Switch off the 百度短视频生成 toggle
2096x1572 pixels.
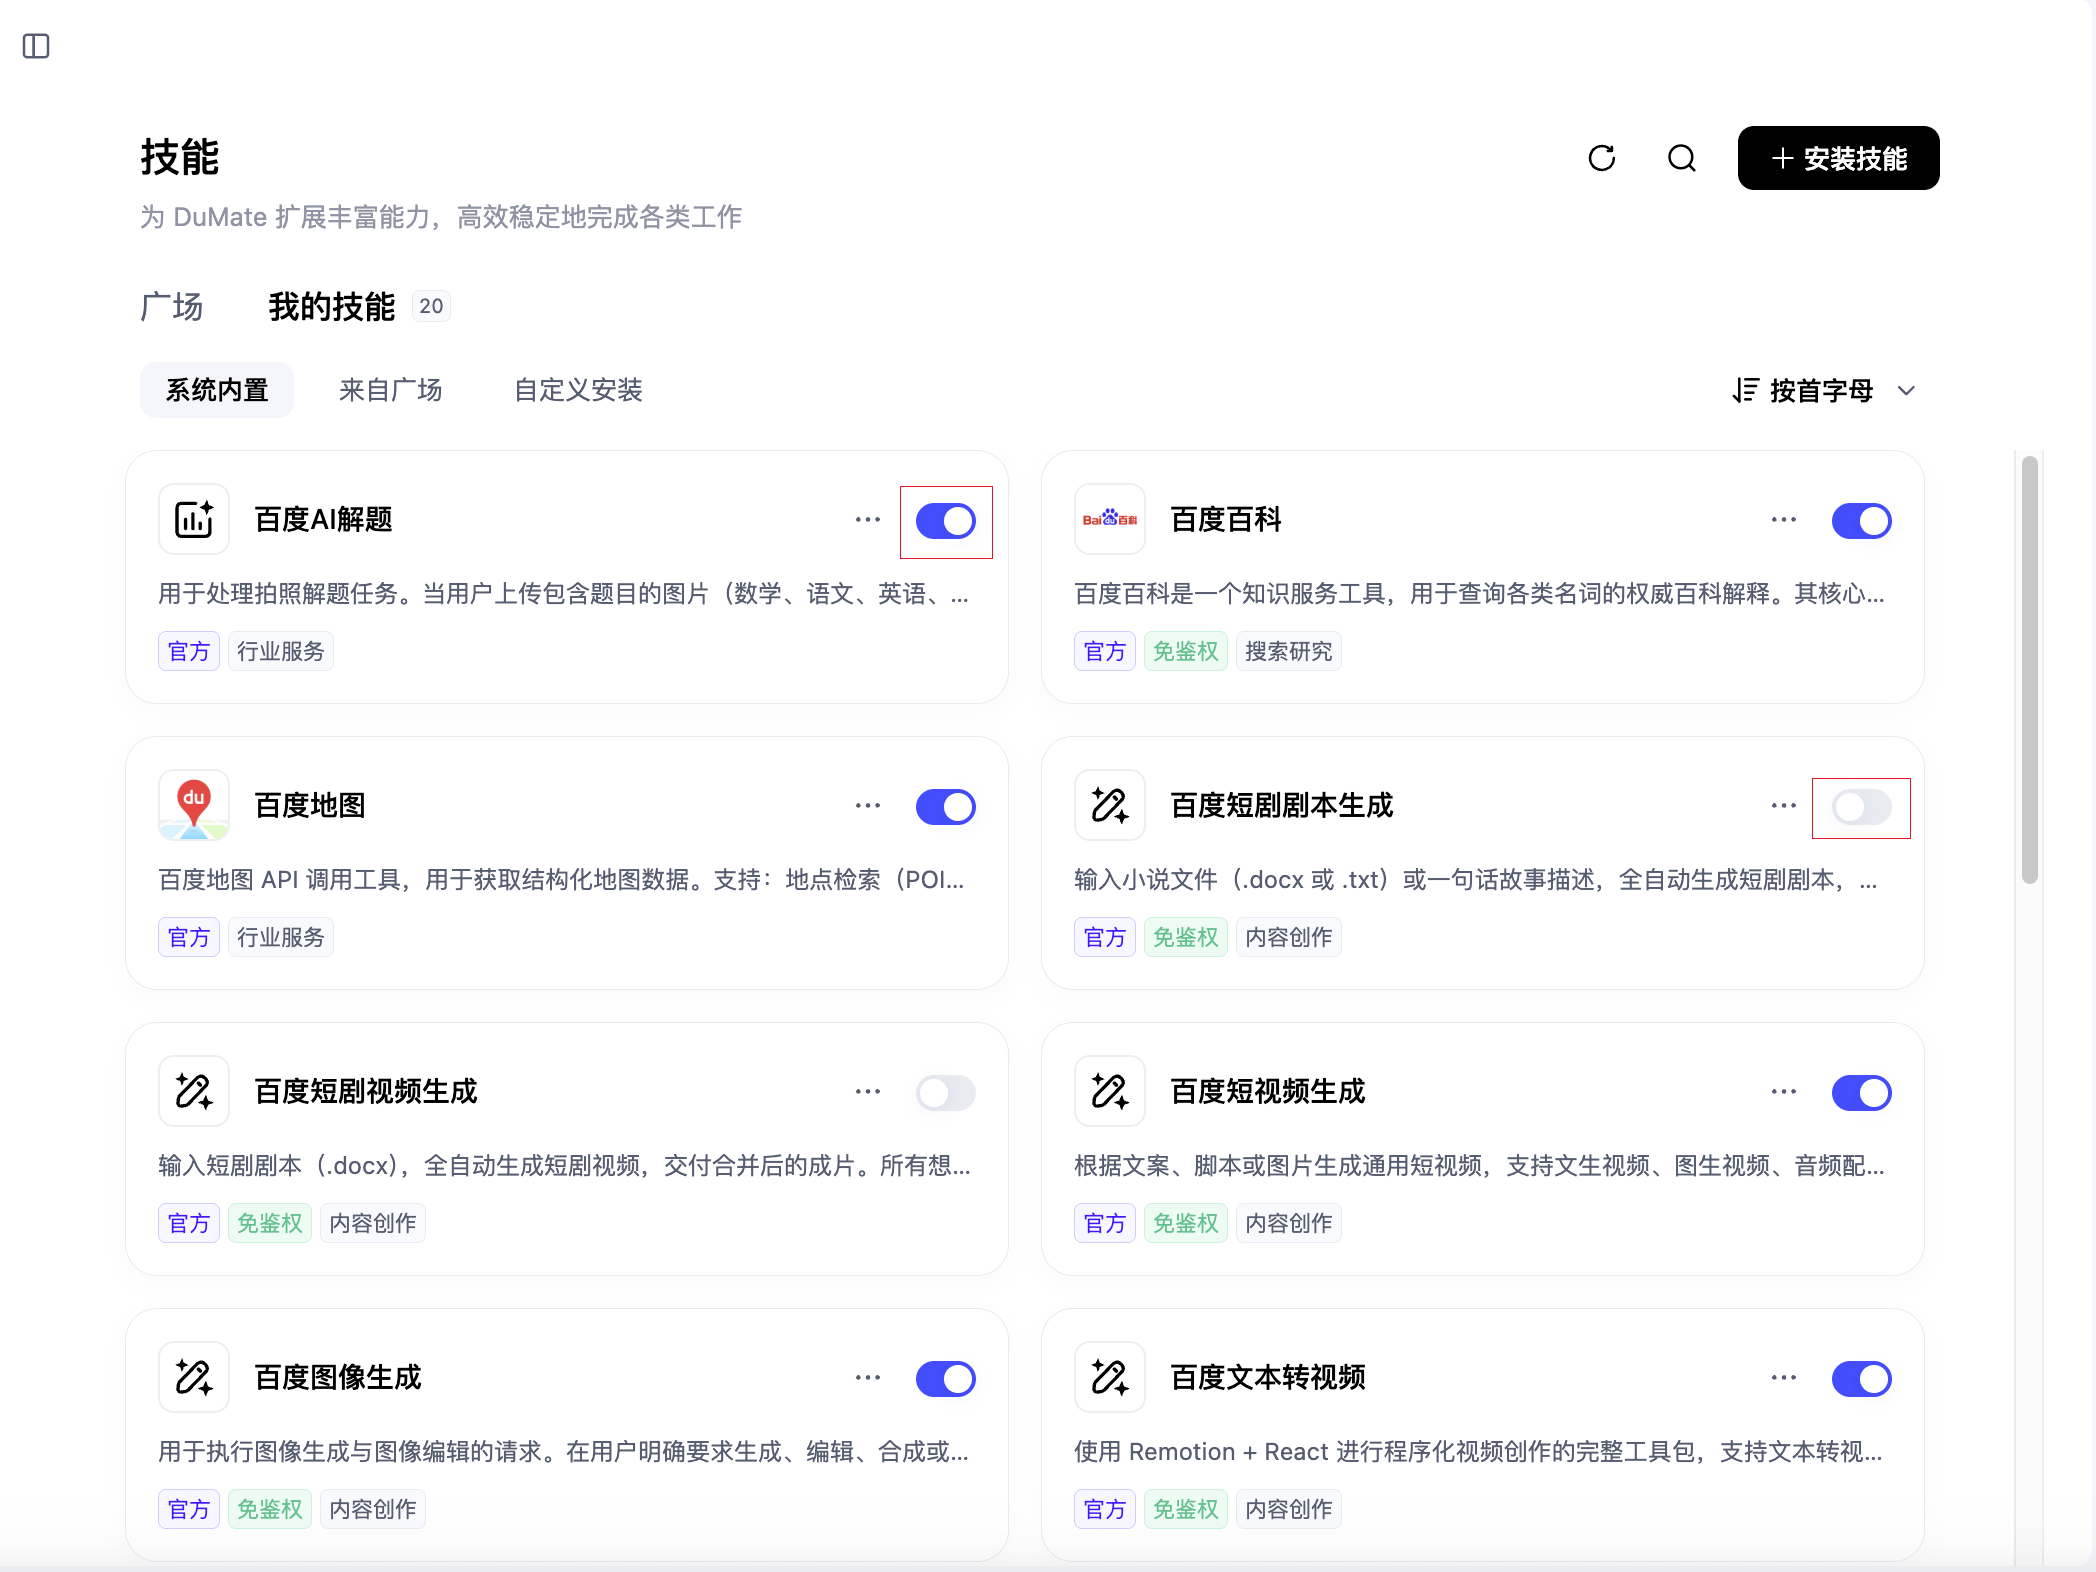tap(1862, 1093)
